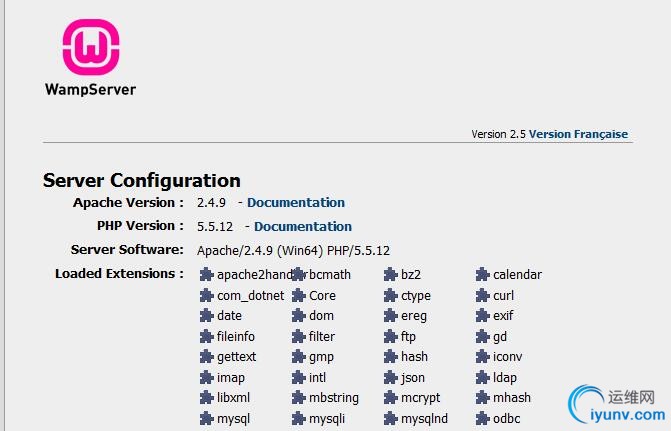Click the 'mysqli' extension name
Image resolution: width=671 pixels, height=431 pixels.
tap(327, 419)
